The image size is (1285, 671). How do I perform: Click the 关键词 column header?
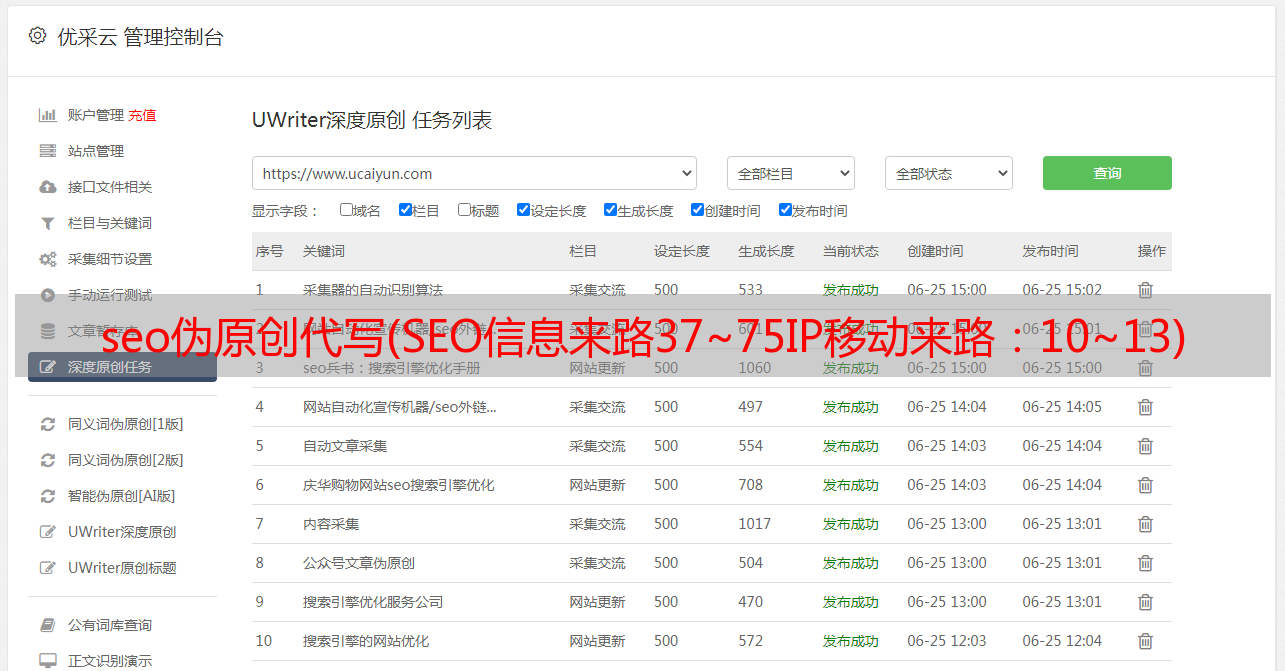coord(324,251)
